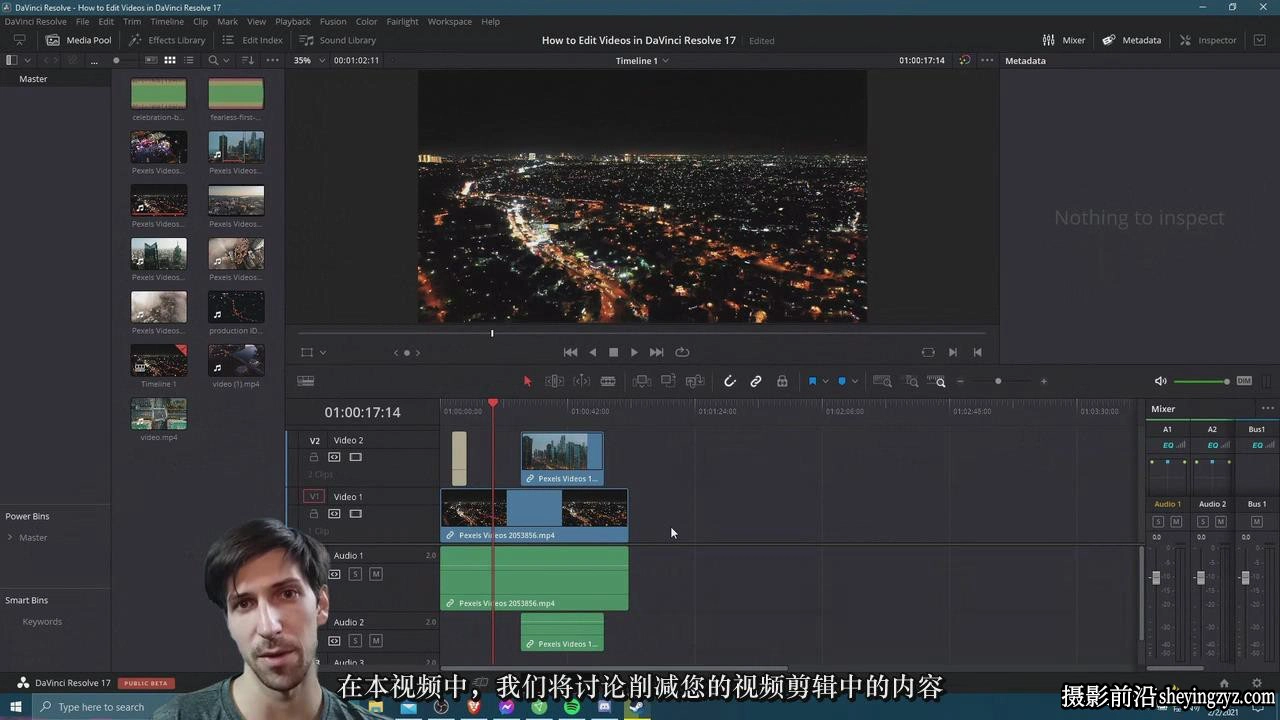
Task: Activate Trim Edit Mode tool
Action: tap(554, 381)
